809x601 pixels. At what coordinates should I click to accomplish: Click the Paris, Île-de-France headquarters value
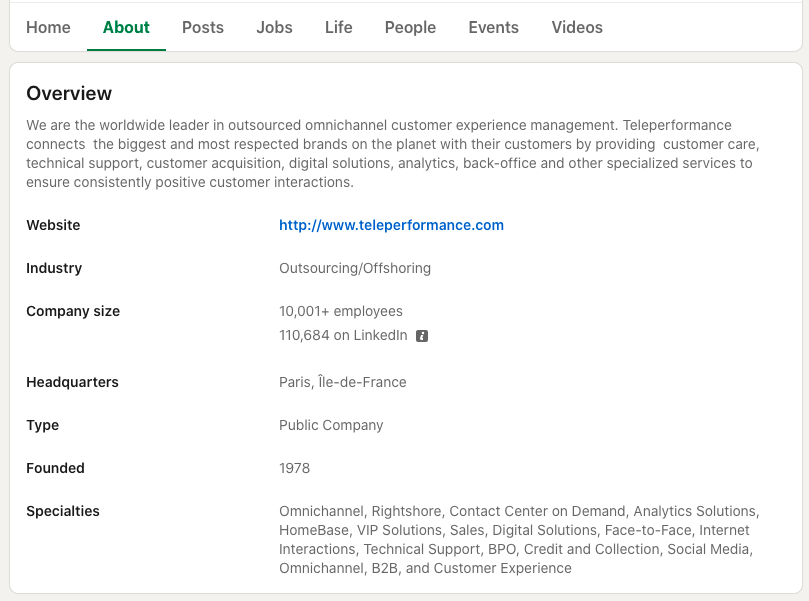342,382
